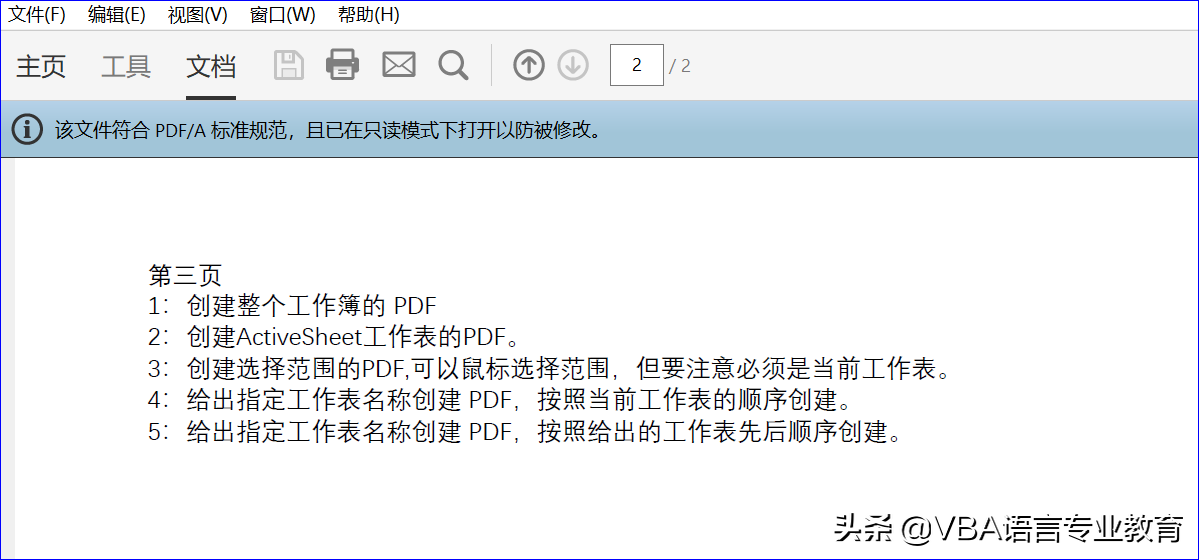Open the 视图(V) menu
Image resolution: width=1199 pixels, height=560 pixels.
198,15
